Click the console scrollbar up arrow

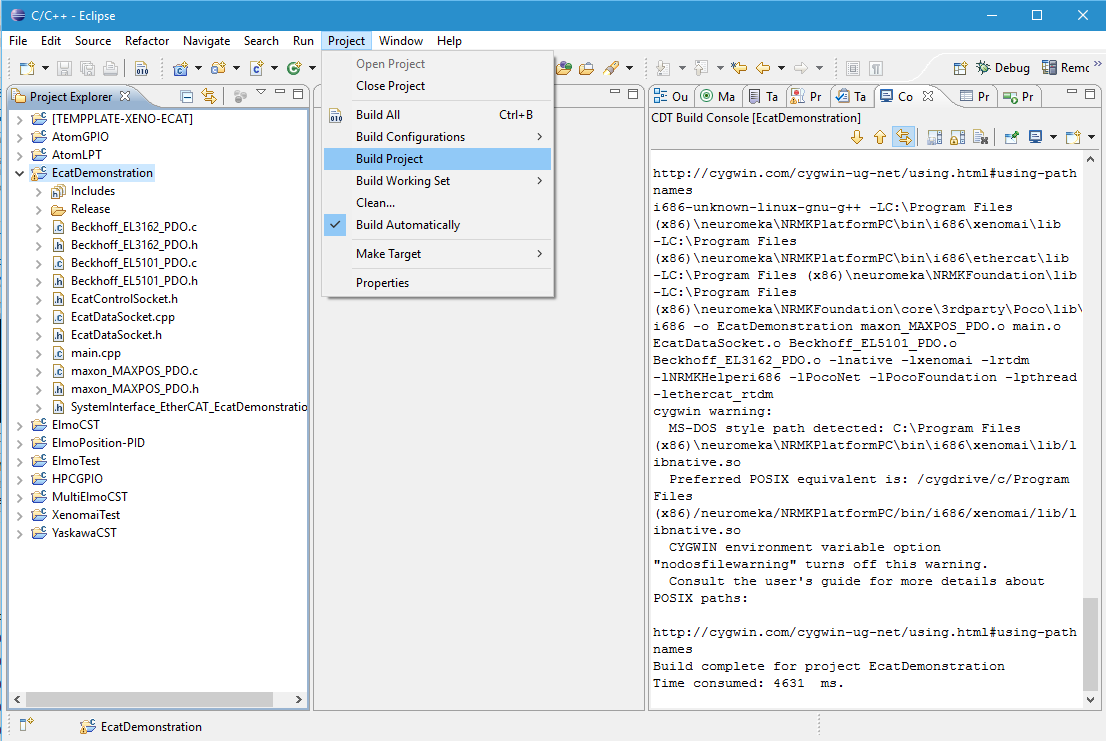pyautogui.click(x=1090, y=159)
